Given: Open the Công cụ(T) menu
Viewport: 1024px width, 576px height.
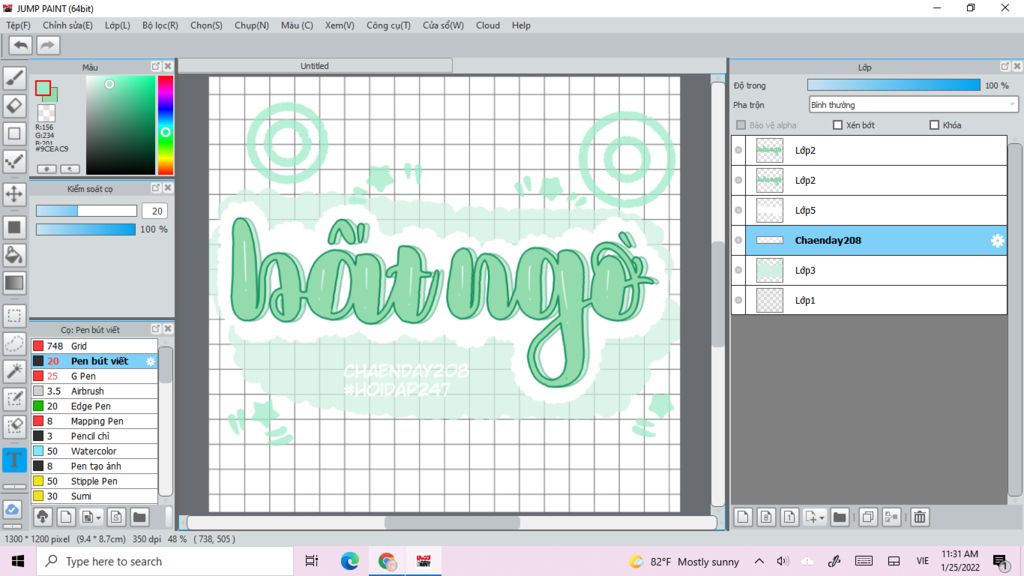Looking at the screenshot, I should point(388,25).
